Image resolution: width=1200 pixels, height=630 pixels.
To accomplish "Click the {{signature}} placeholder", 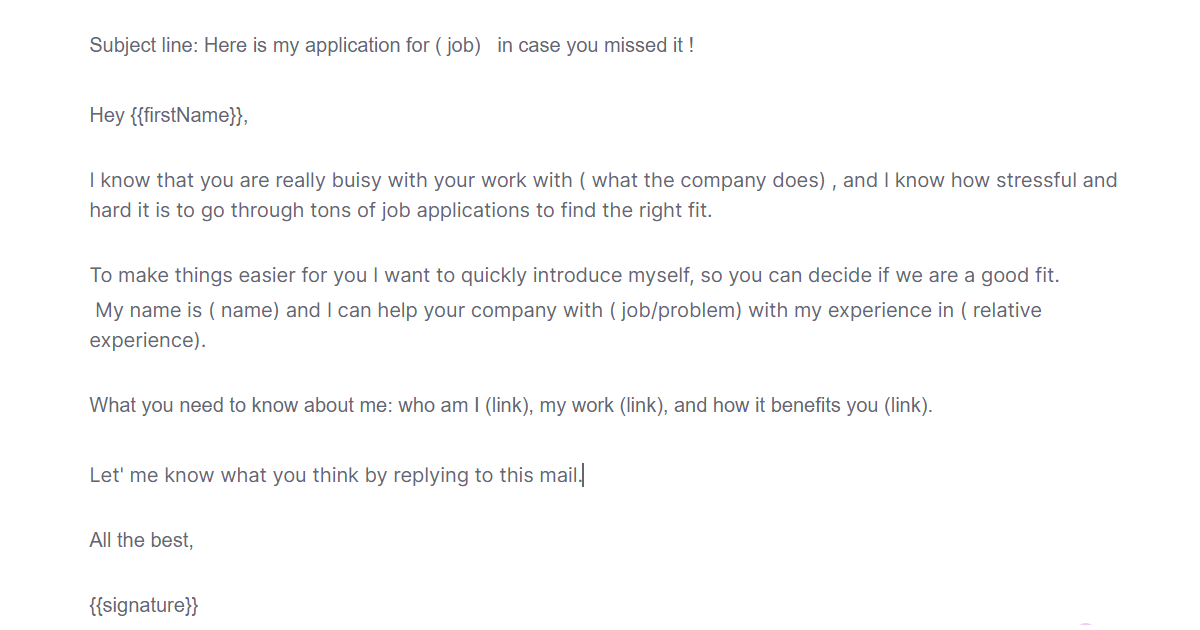I will (144, 605).
